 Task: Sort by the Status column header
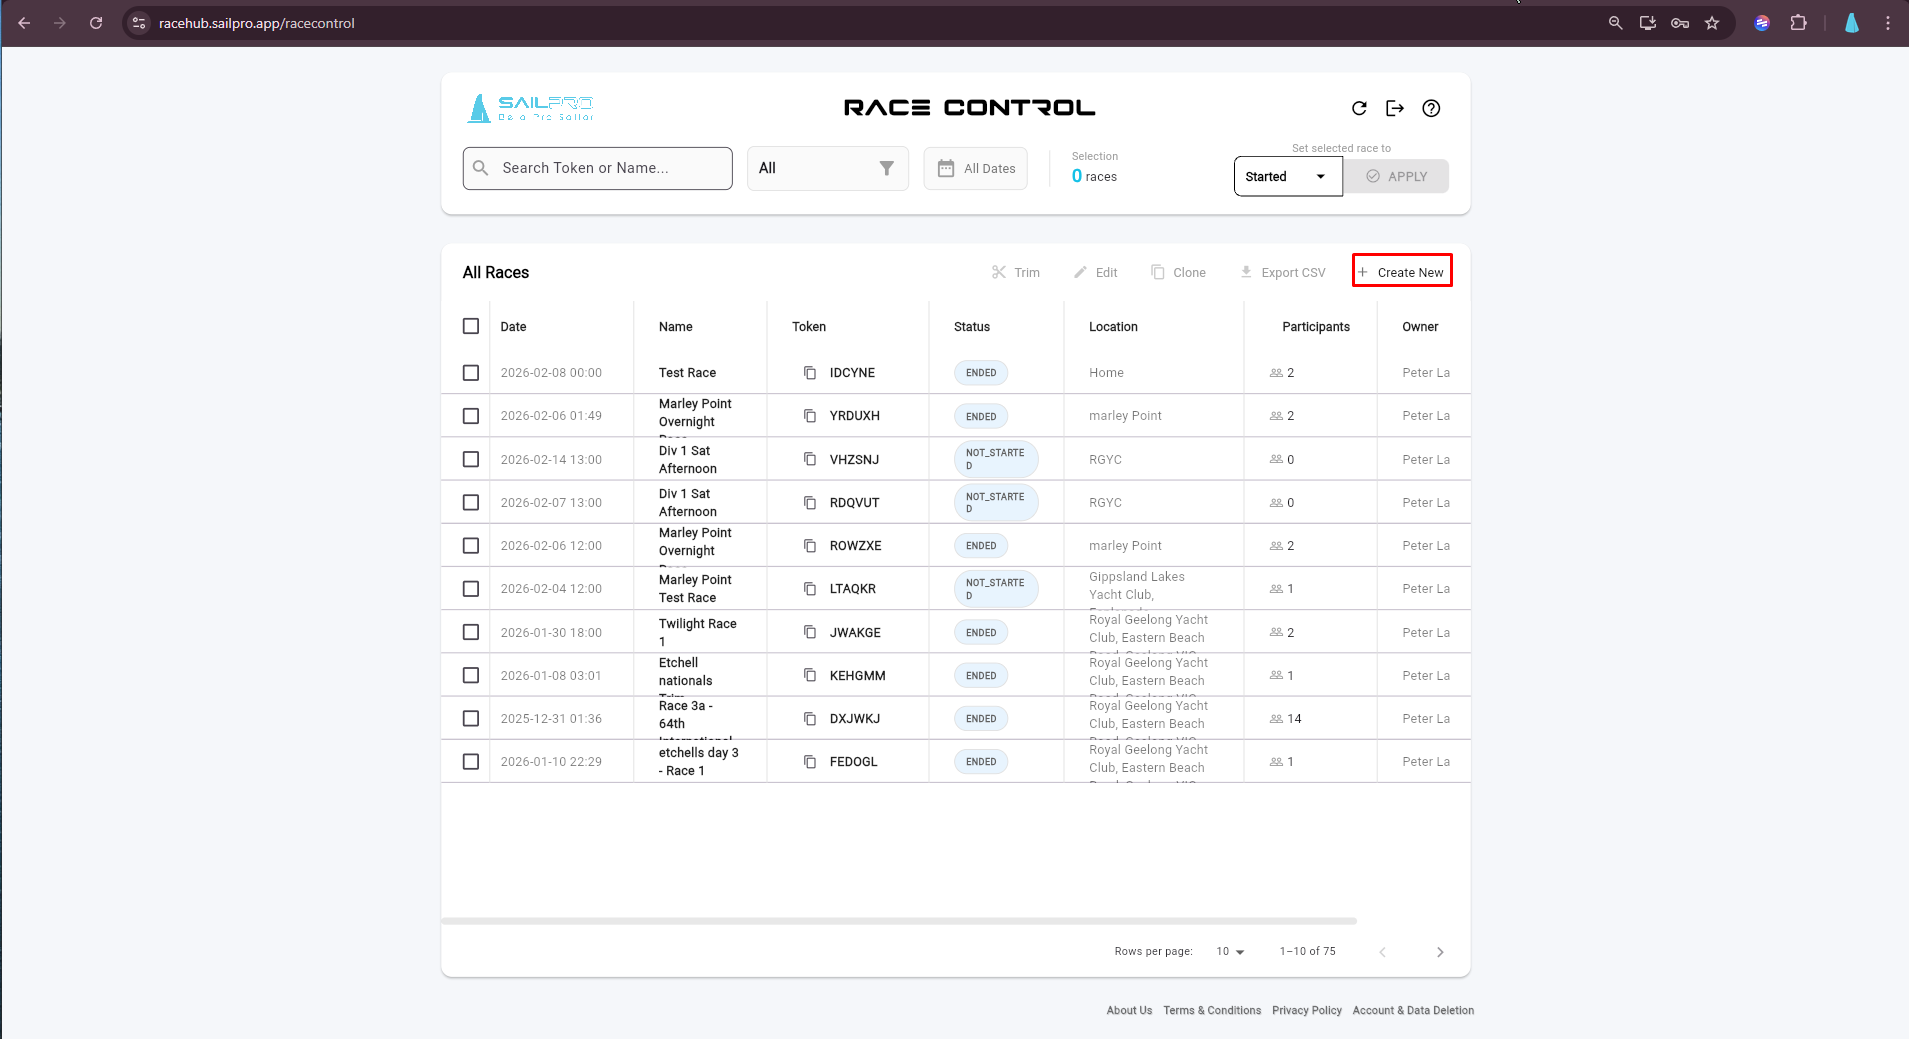(x=971, y=327)
